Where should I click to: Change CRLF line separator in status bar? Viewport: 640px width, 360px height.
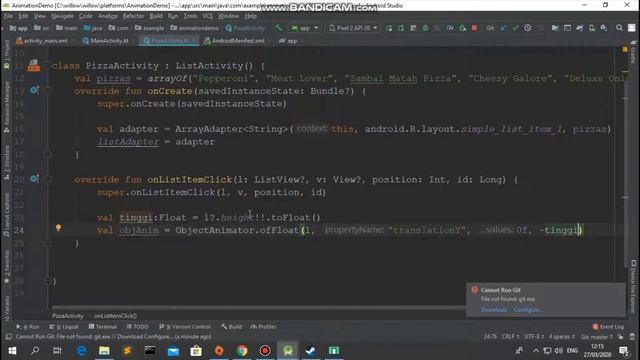tap(510, 337)
